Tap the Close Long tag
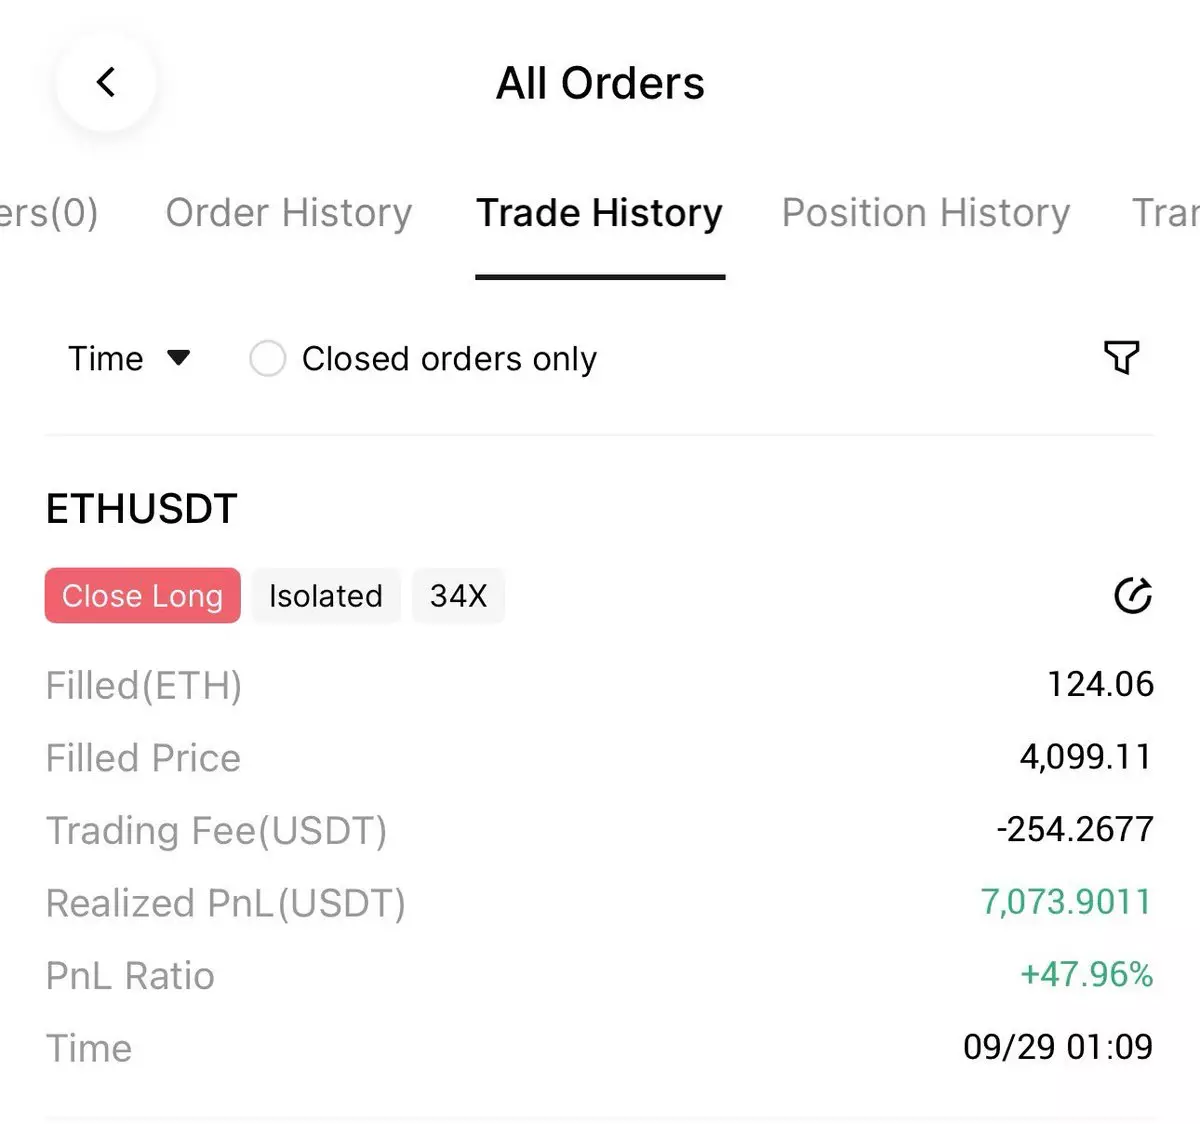Image resolution: width=1200 pixels, height=1124 pixels. tap(142, 596)
